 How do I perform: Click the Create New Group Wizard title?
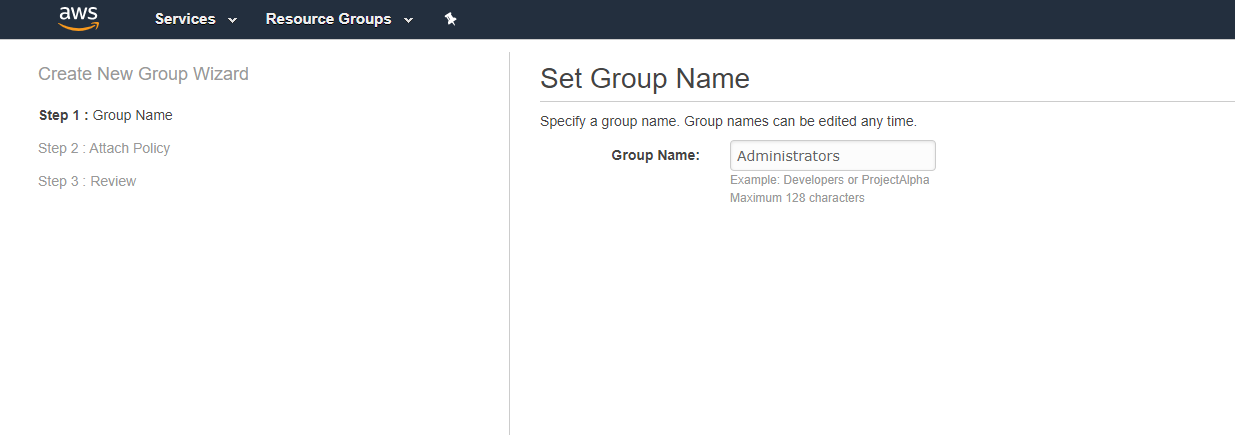(143, 73)
